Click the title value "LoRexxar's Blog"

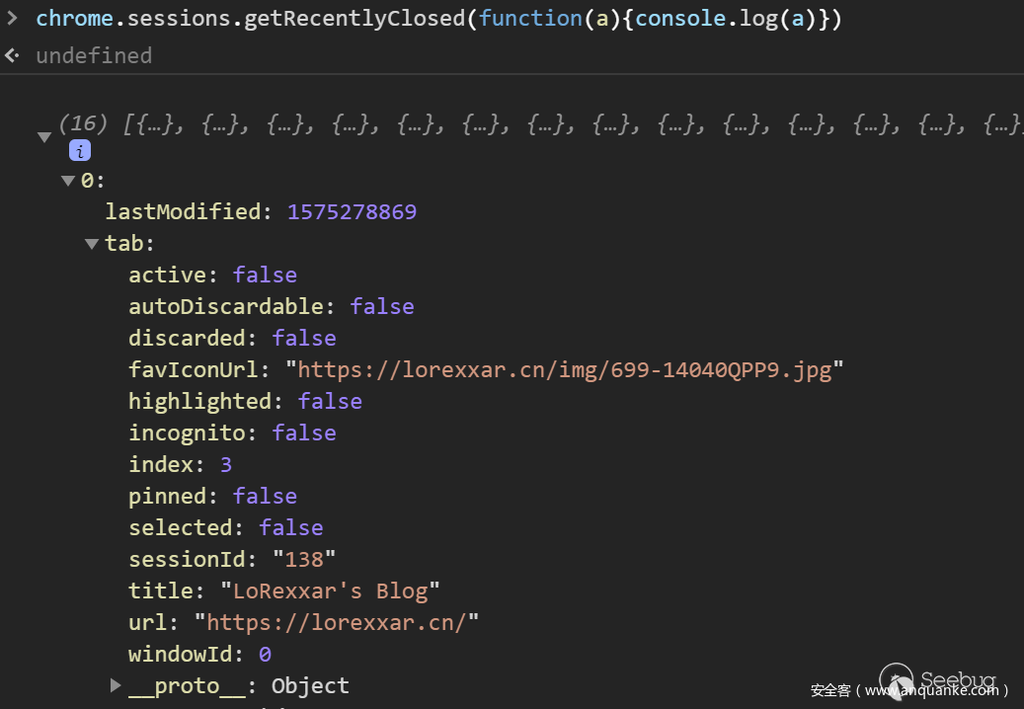(330, 591)
